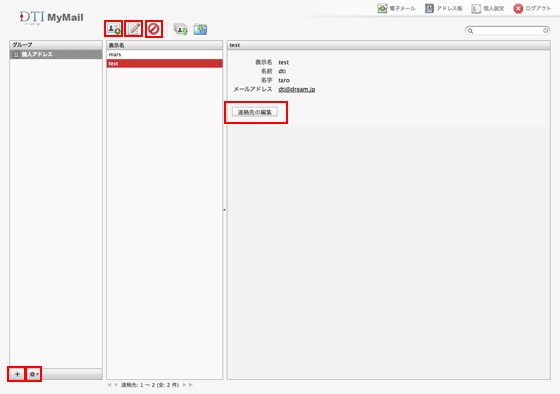
Task: Open the group gear options menu
Action: click(x=34, y=374)
